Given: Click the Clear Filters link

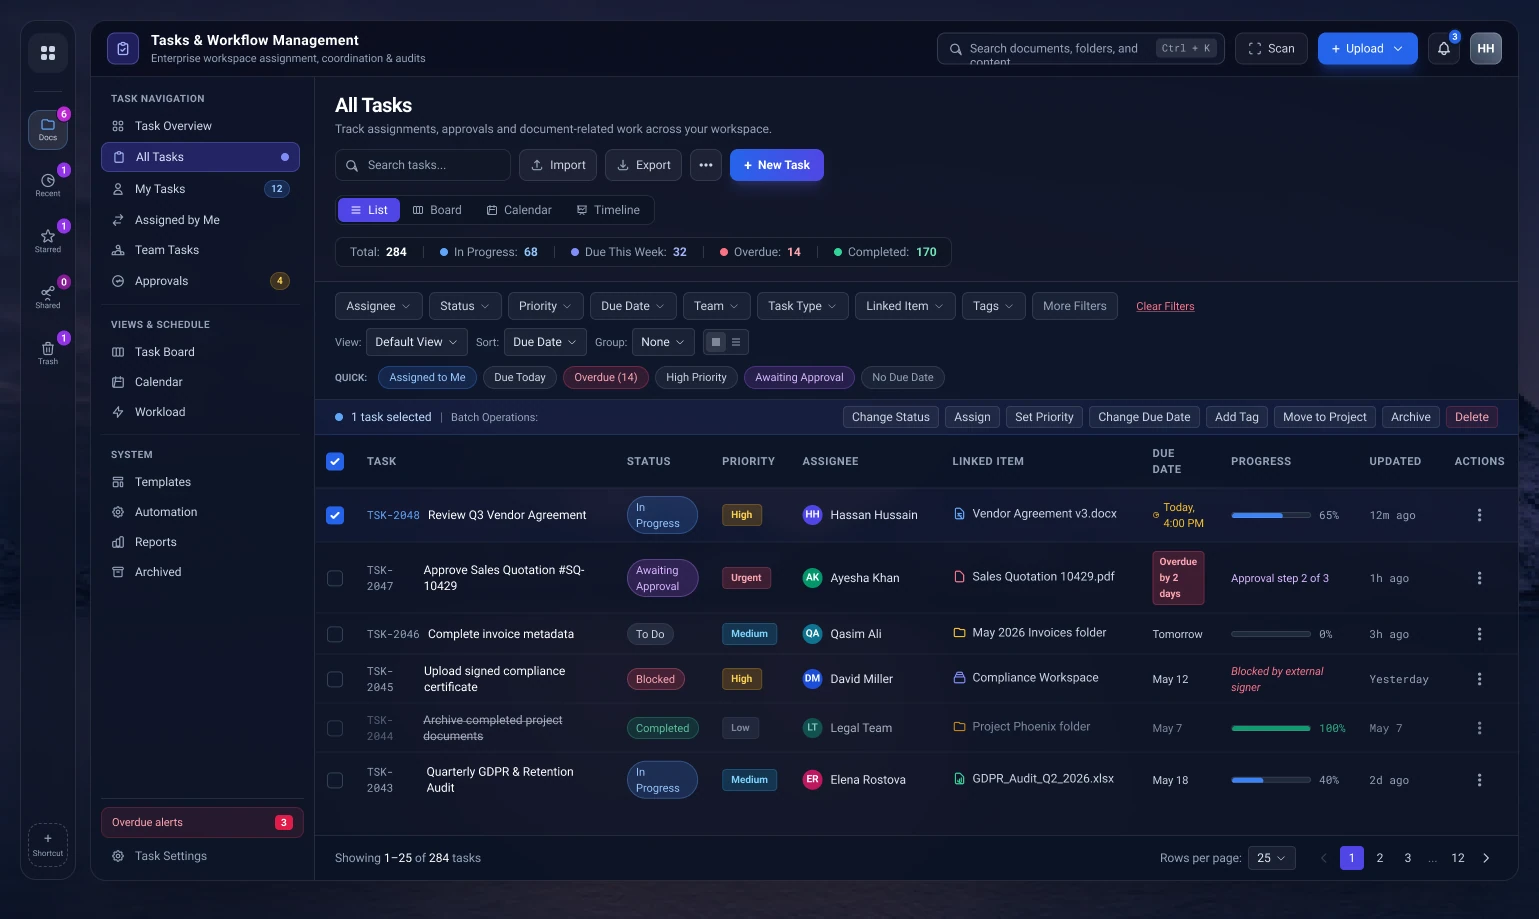Looking at the screenshot, I should tap(1165, 306).
